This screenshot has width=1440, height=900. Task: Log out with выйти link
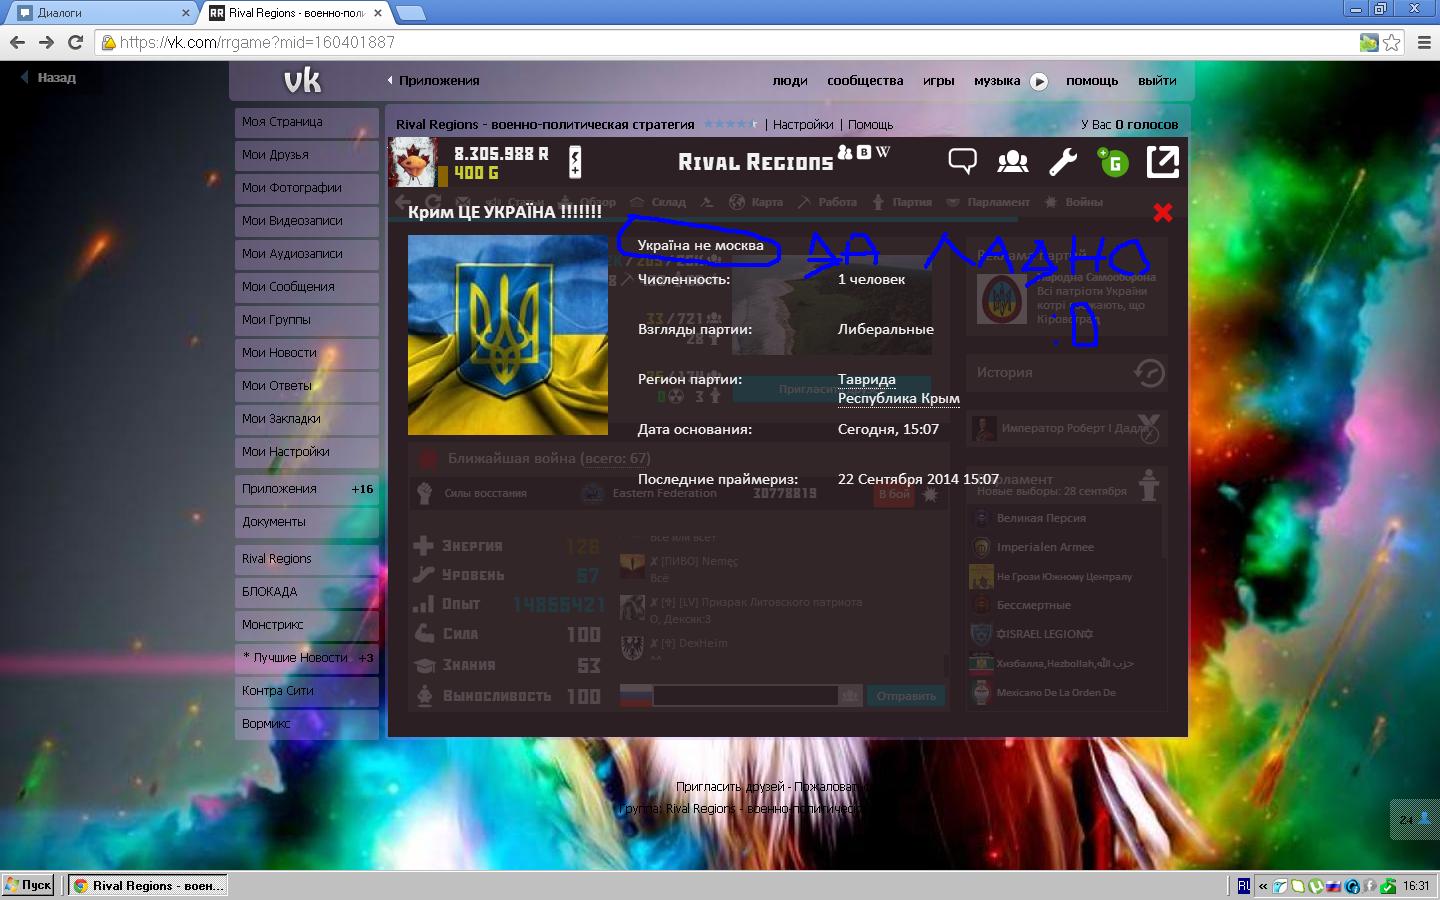[x=1157, y=81]
